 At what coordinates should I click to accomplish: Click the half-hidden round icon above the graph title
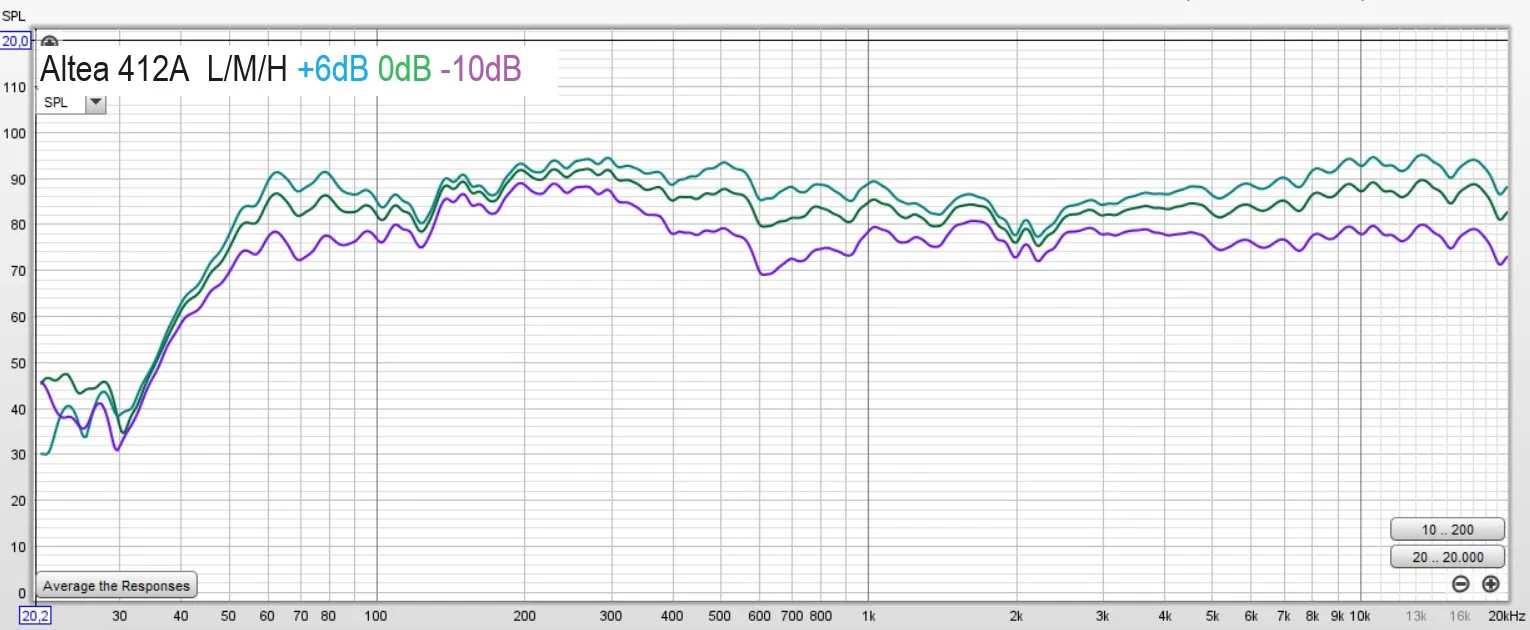[48, 43]
